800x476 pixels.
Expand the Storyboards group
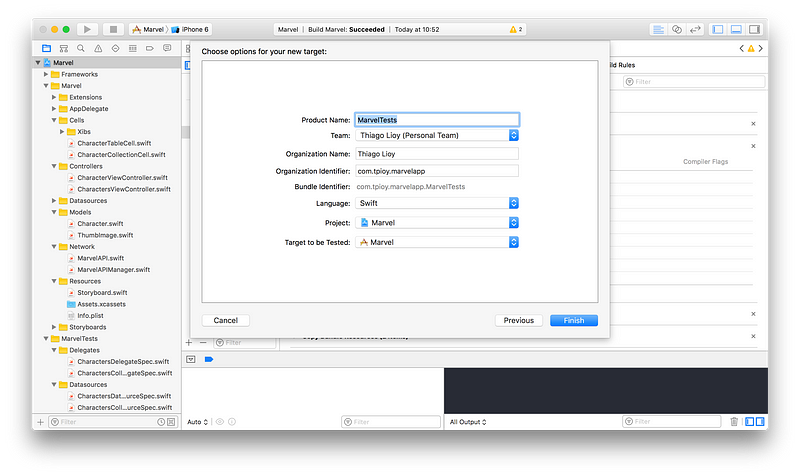[54, 327]
